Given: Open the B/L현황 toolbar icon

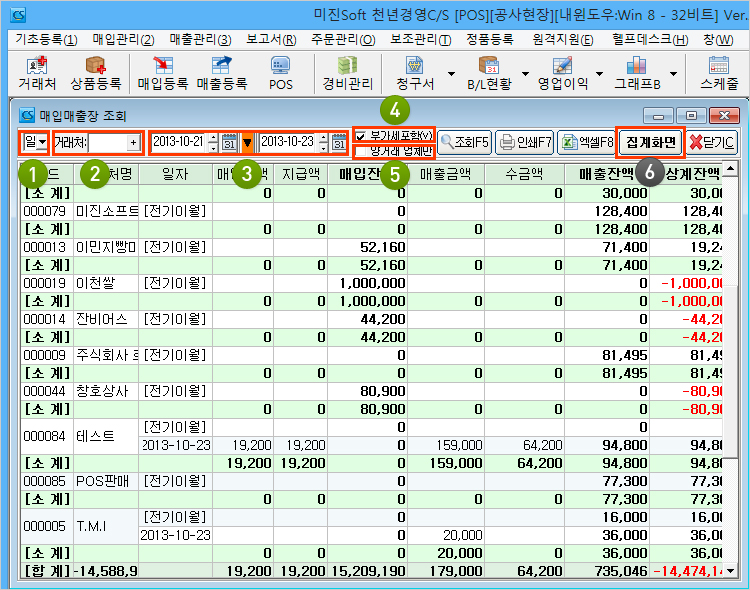Looking at the screenshot, I should point(489,73).
